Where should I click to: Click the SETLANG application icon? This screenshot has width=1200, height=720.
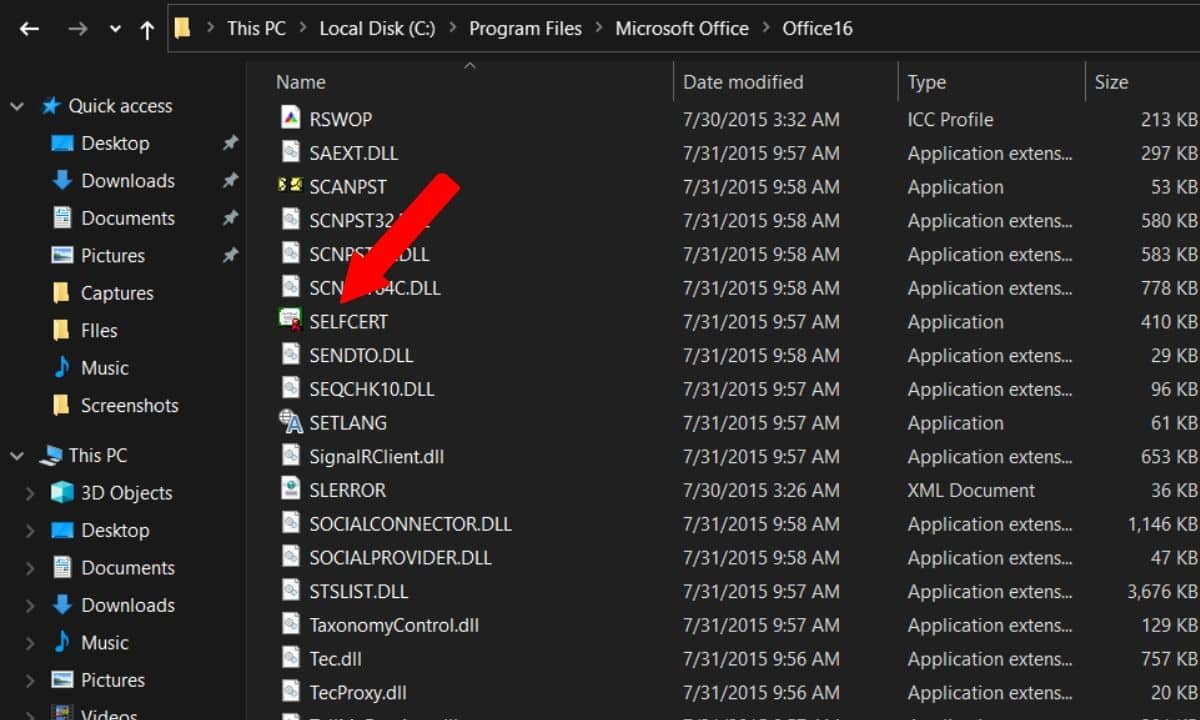tap(290, 422)
